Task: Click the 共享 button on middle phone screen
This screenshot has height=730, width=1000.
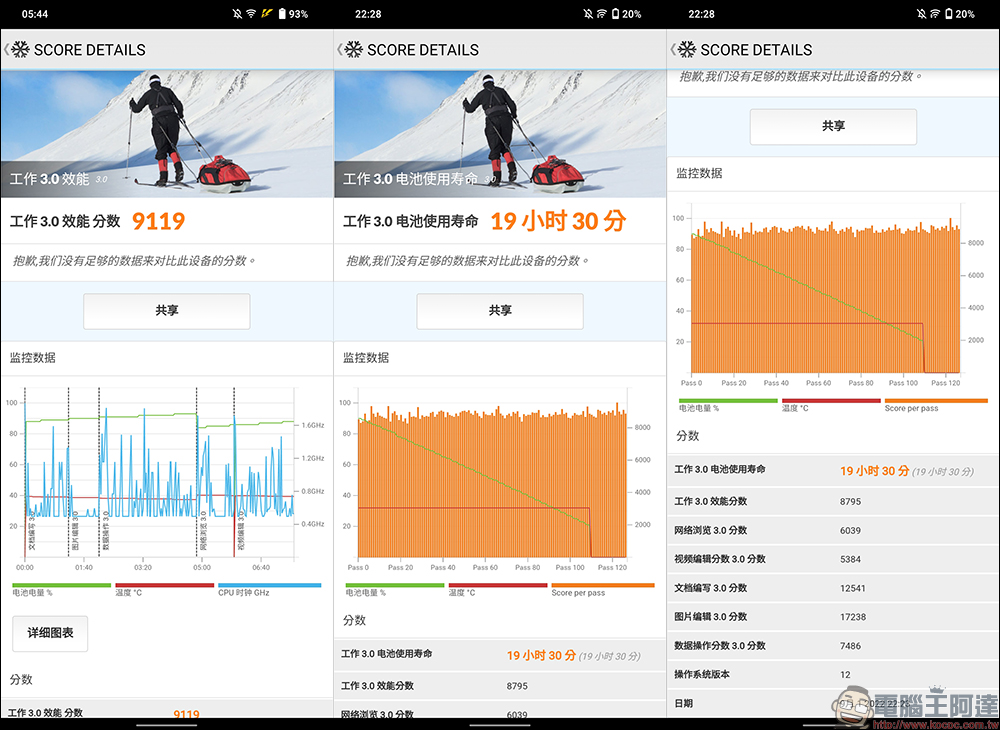Action: pos(500,311)
